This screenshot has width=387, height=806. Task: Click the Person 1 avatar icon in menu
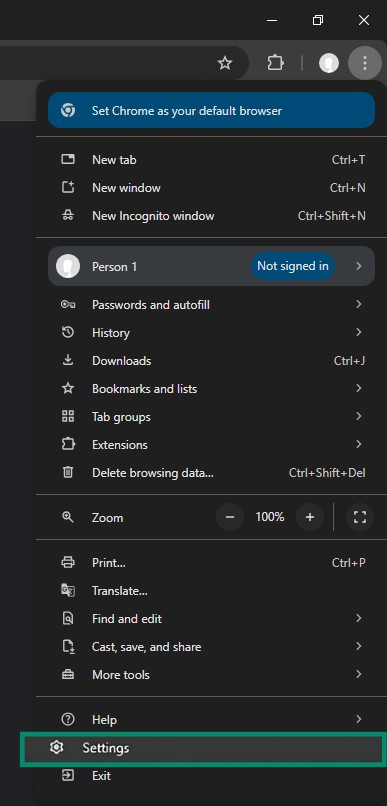68,266
